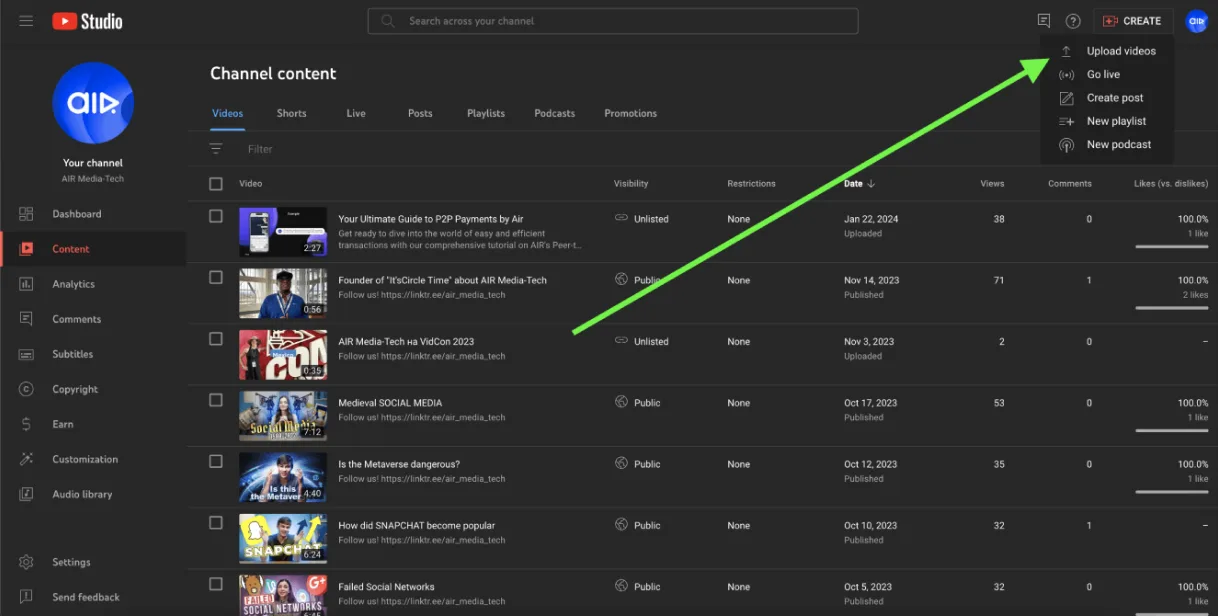Open the Help question mark icon
Screen dimensions: 1218x616
click(1073, 21)
